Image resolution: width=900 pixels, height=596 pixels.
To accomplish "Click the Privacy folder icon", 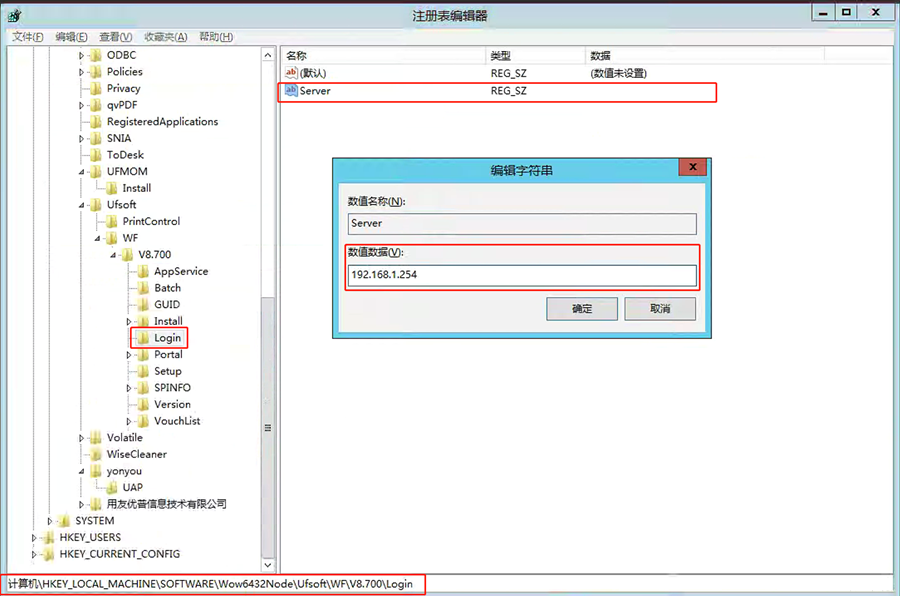I will coord(96,88).
